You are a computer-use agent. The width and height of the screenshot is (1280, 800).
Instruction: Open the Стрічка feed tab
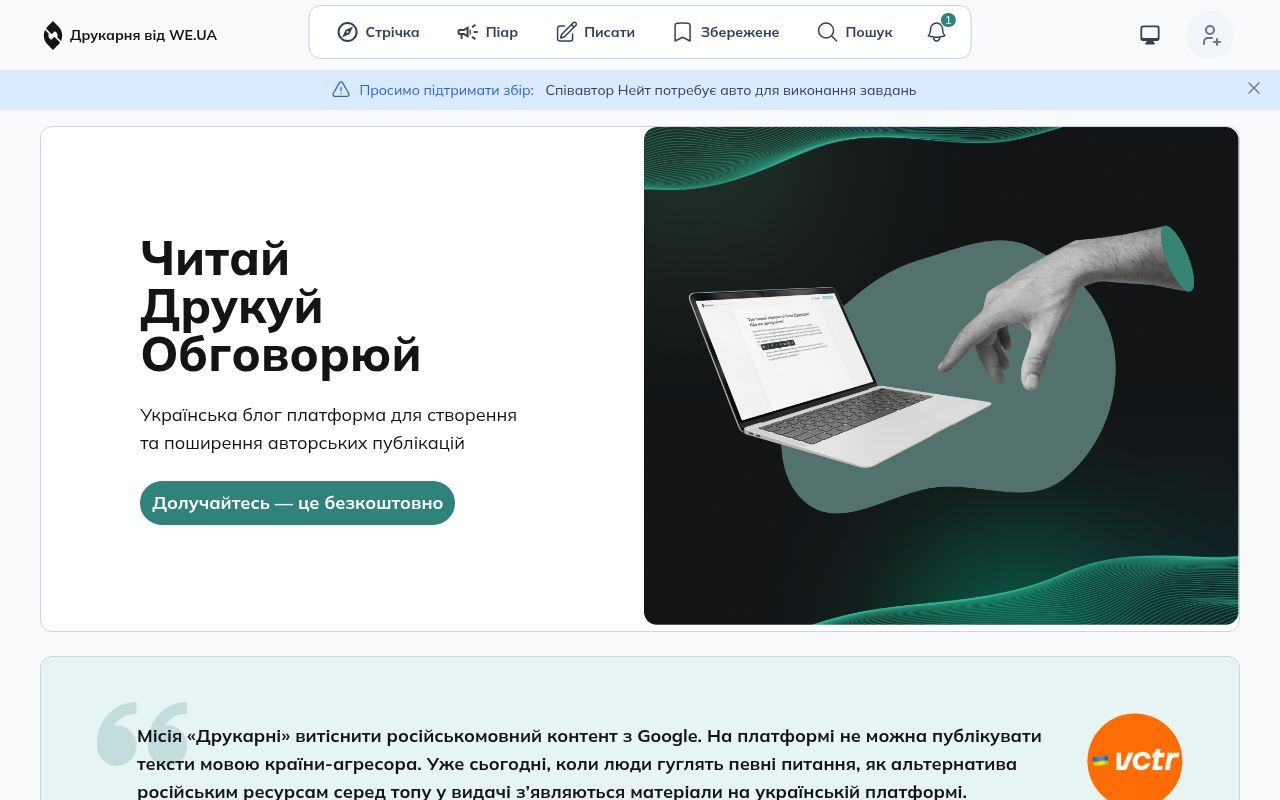coord(378,32)
